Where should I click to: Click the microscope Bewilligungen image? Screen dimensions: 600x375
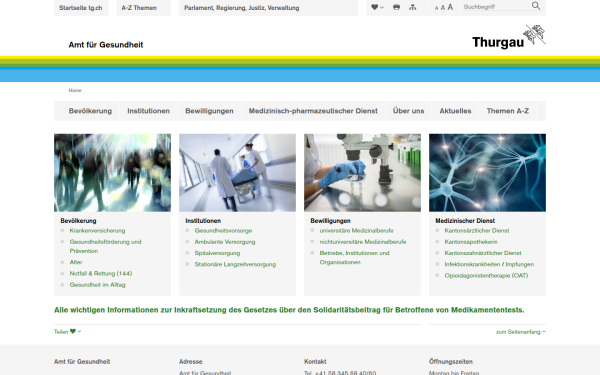point(362,173)
